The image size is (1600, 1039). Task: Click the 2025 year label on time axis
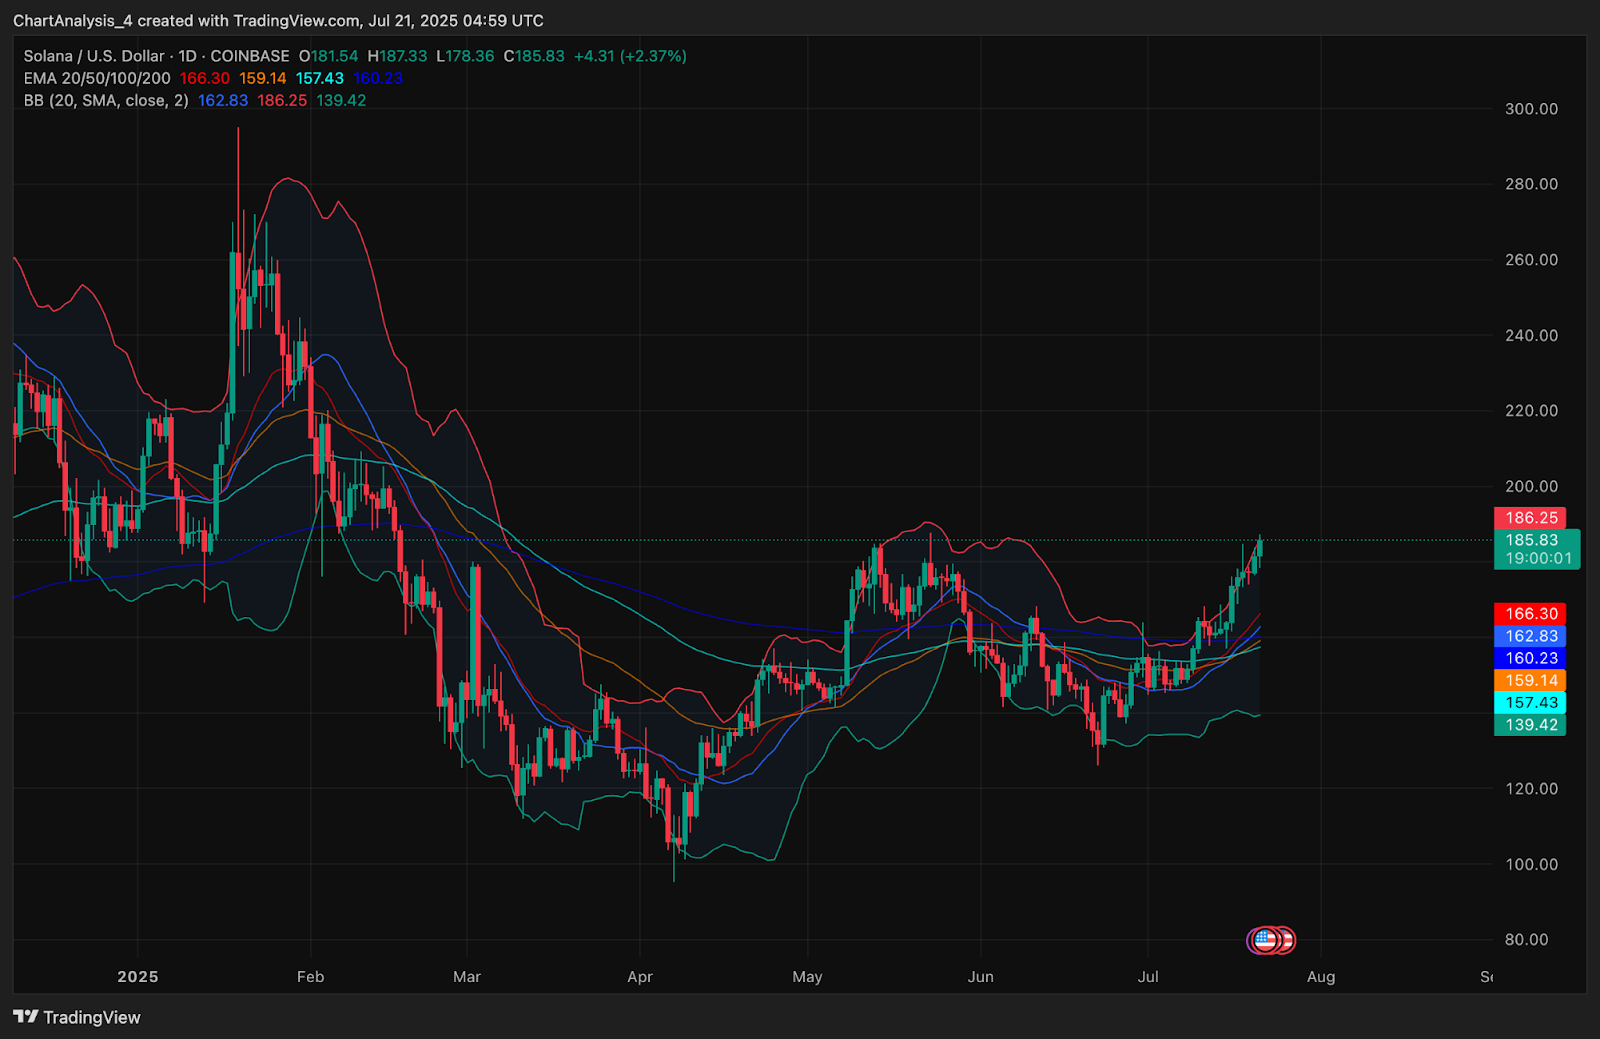coord(138,976)
